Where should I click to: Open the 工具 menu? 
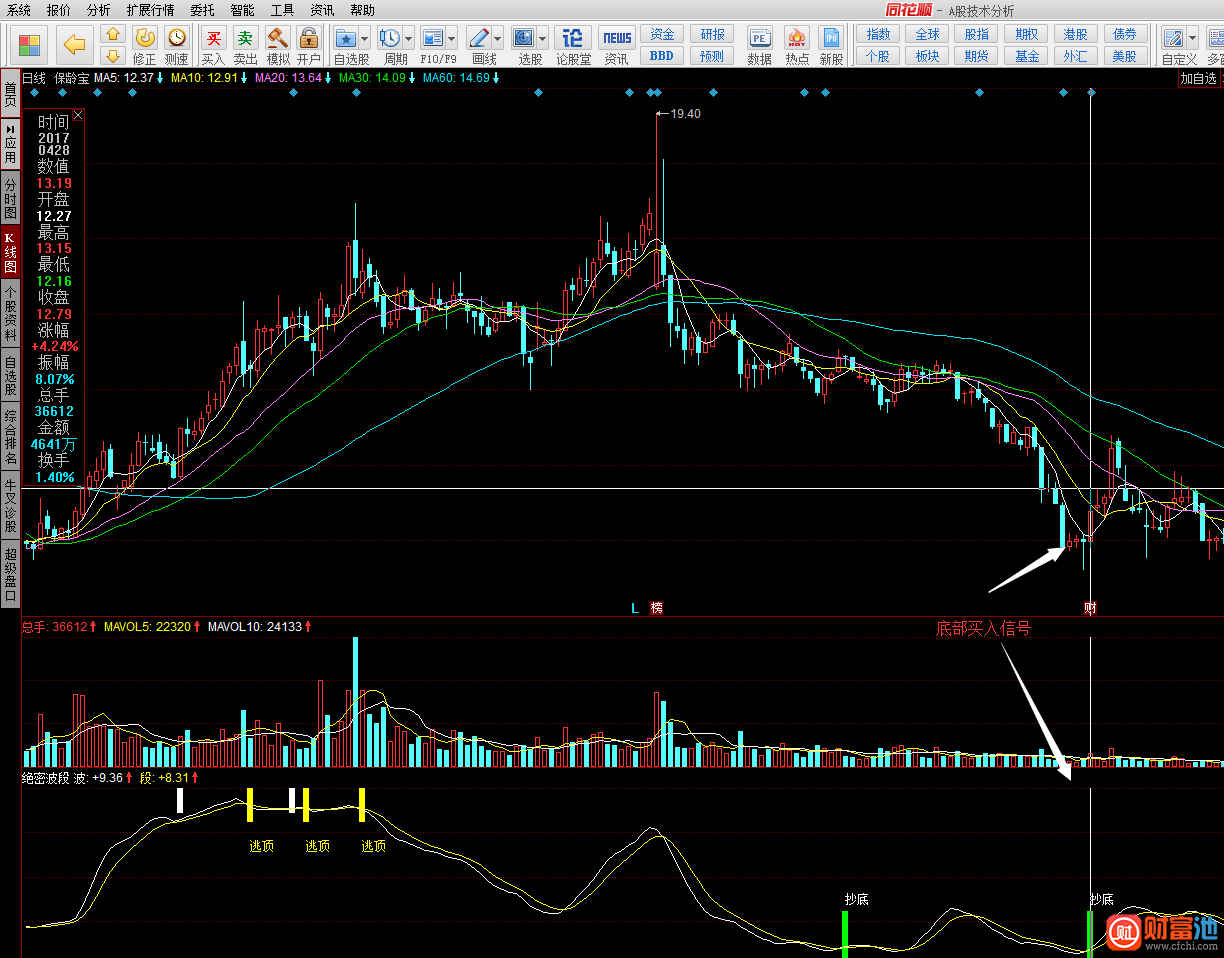[x=282, y=10]
